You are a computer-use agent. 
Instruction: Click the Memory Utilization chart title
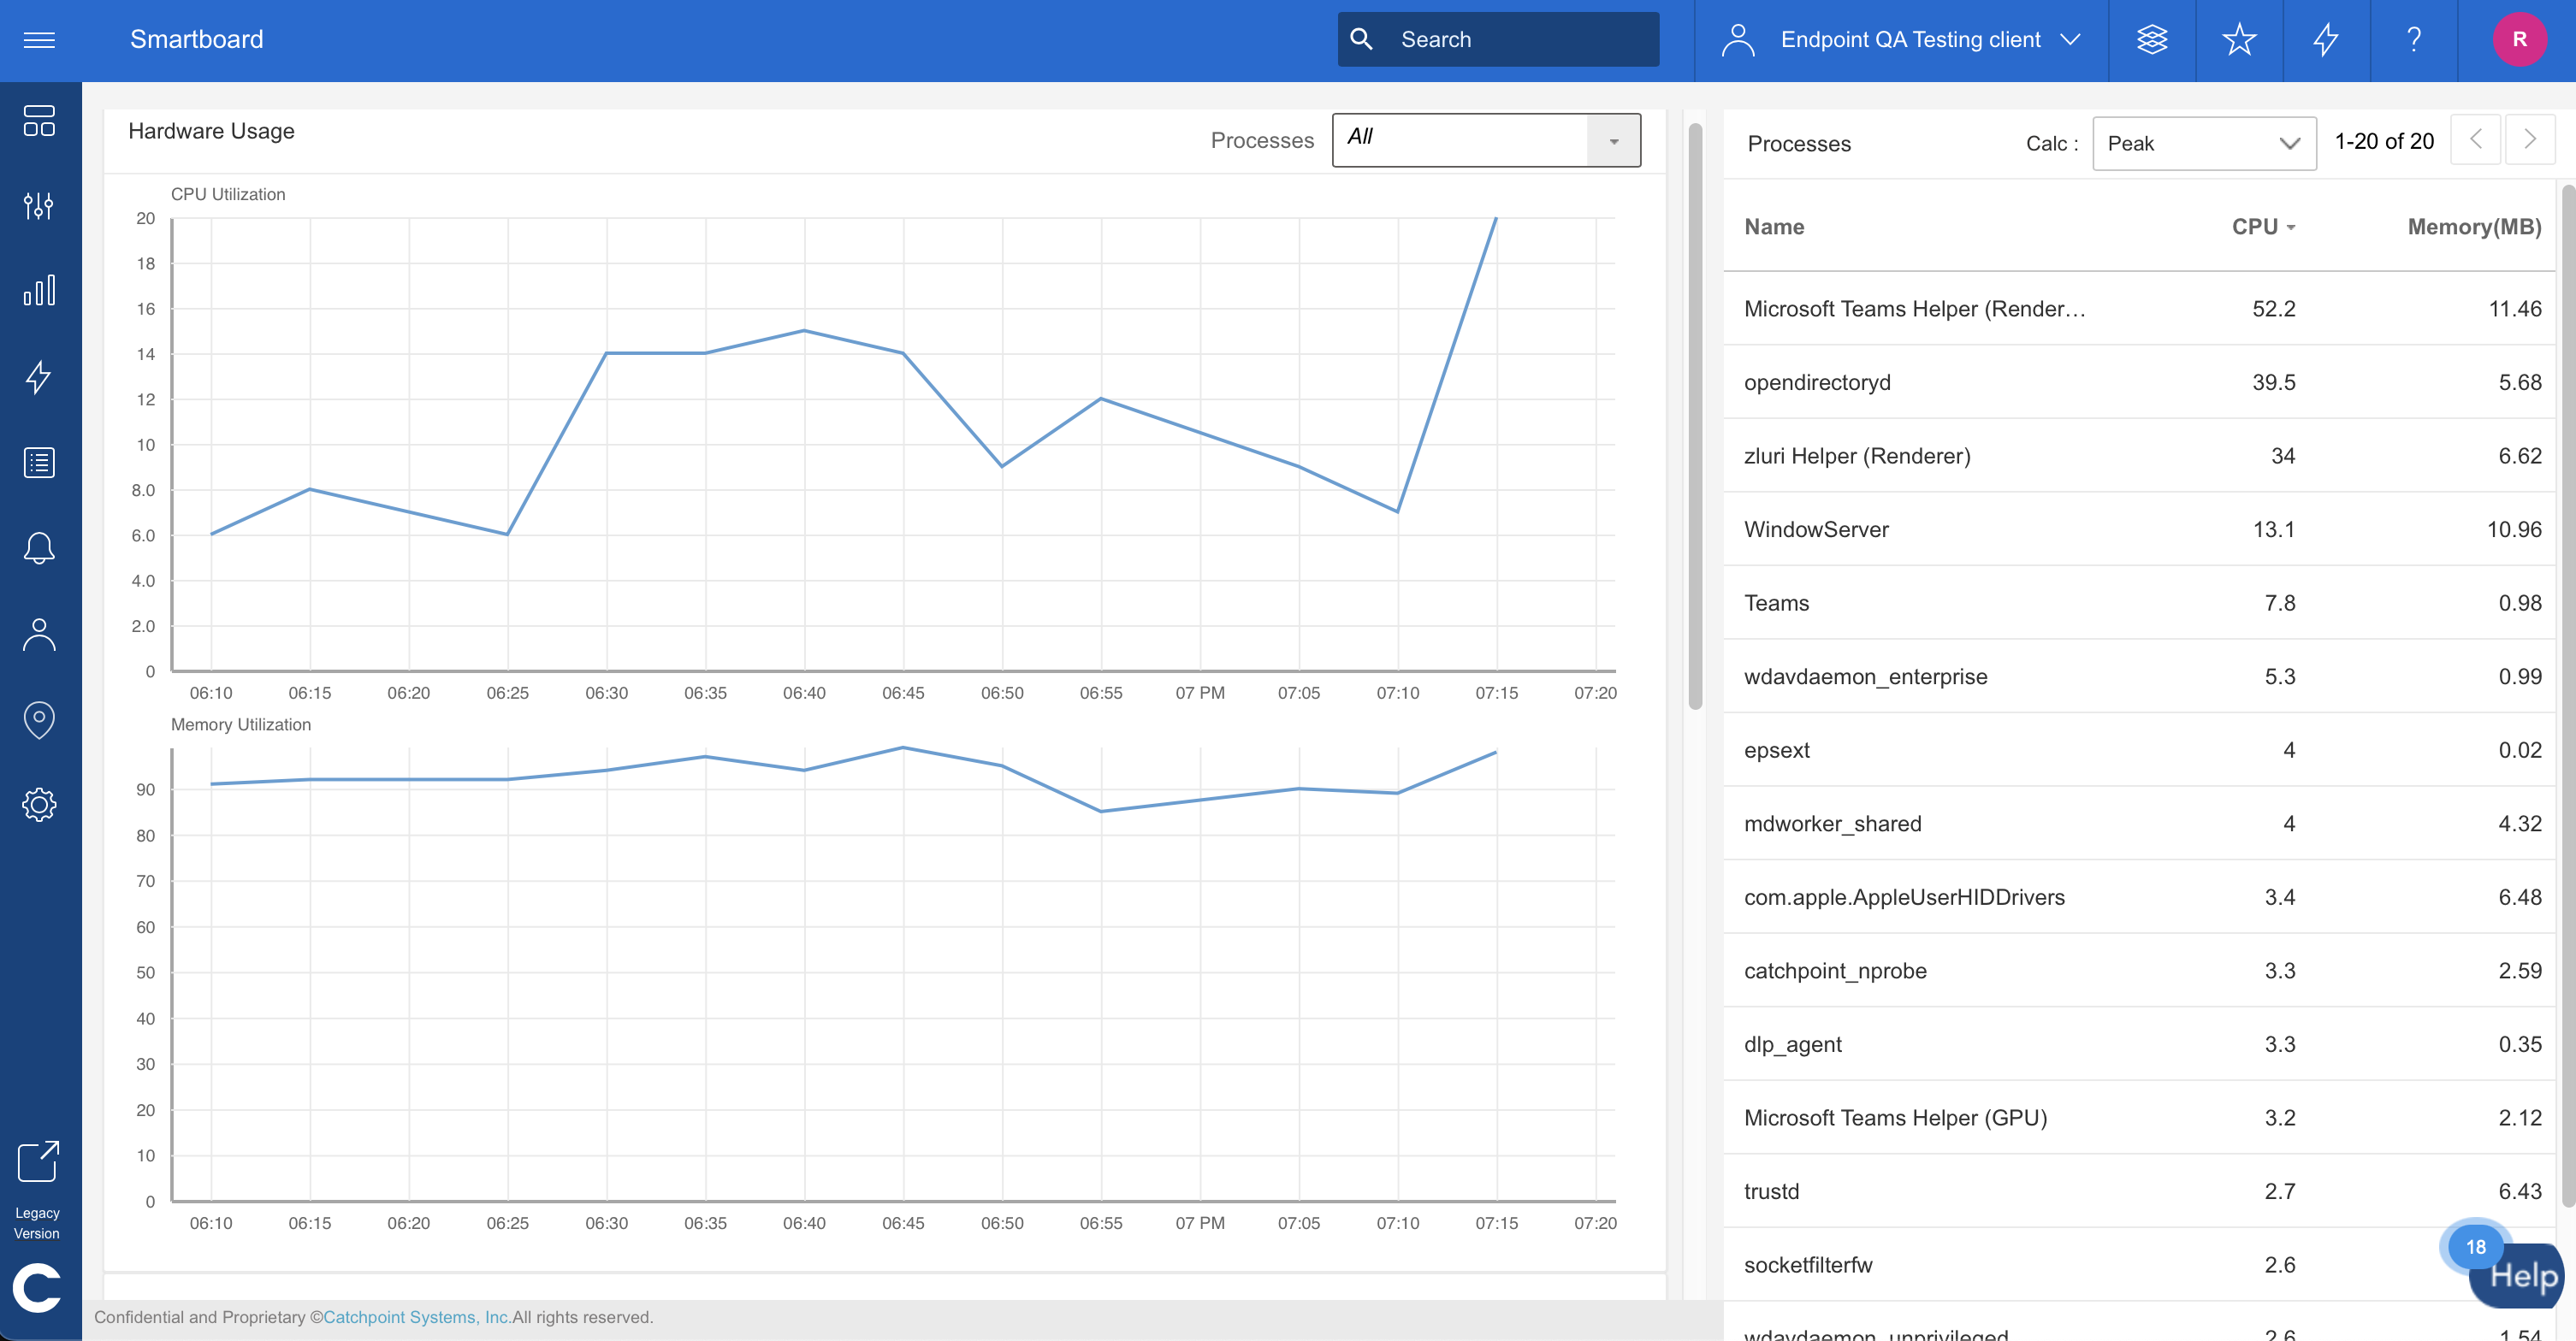241,724
